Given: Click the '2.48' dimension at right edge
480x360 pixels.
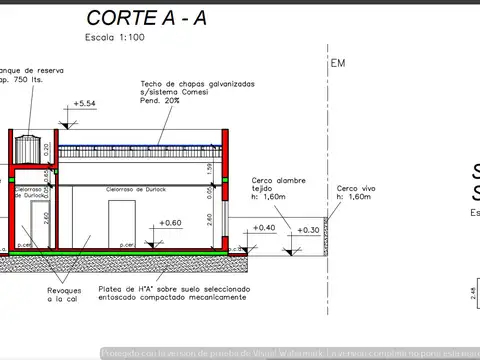Looking at the screenshot, I should [473, 293].
